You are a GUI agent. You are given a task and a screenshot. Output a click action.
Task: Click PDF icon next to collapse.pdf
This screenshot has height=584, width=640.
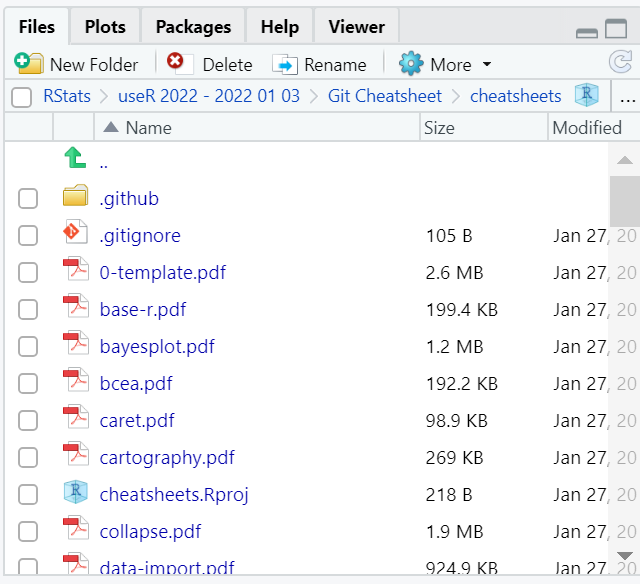coord(76,528)
